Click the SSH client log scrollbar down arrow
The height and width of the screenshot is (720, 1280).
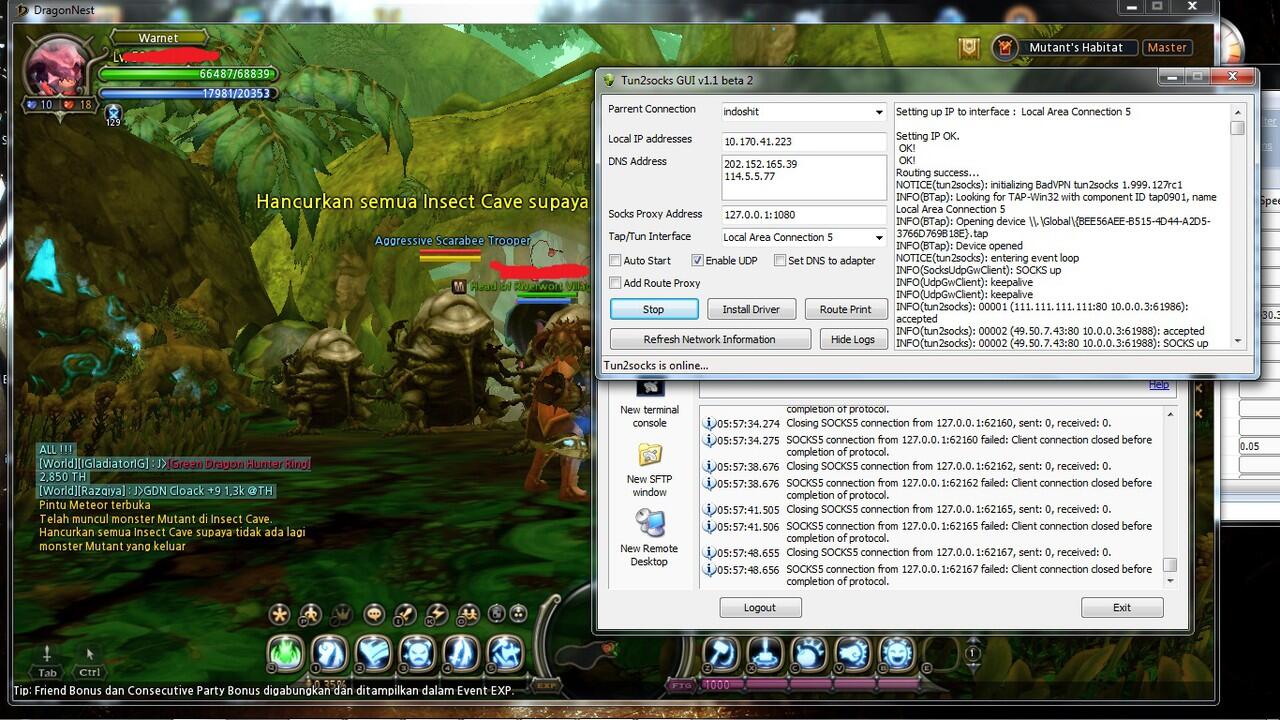[x=1170, y=580]
